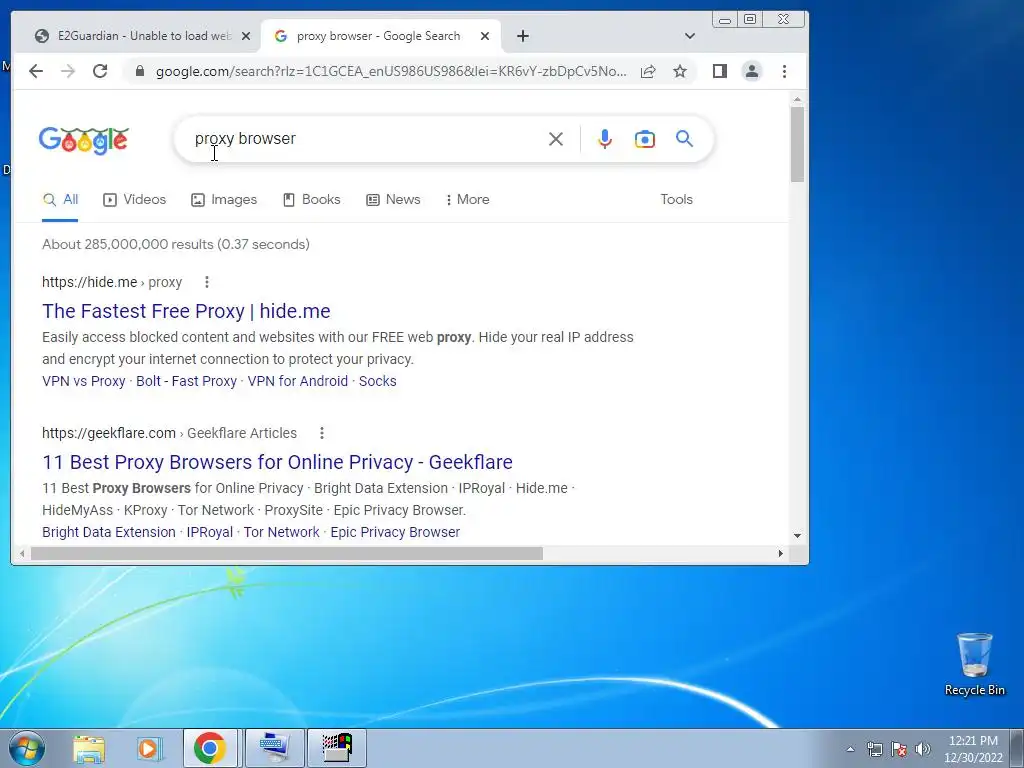Click the https://geekflare.com URL text
This screenshot has width=1024, height=768.
tap(109, 433)
